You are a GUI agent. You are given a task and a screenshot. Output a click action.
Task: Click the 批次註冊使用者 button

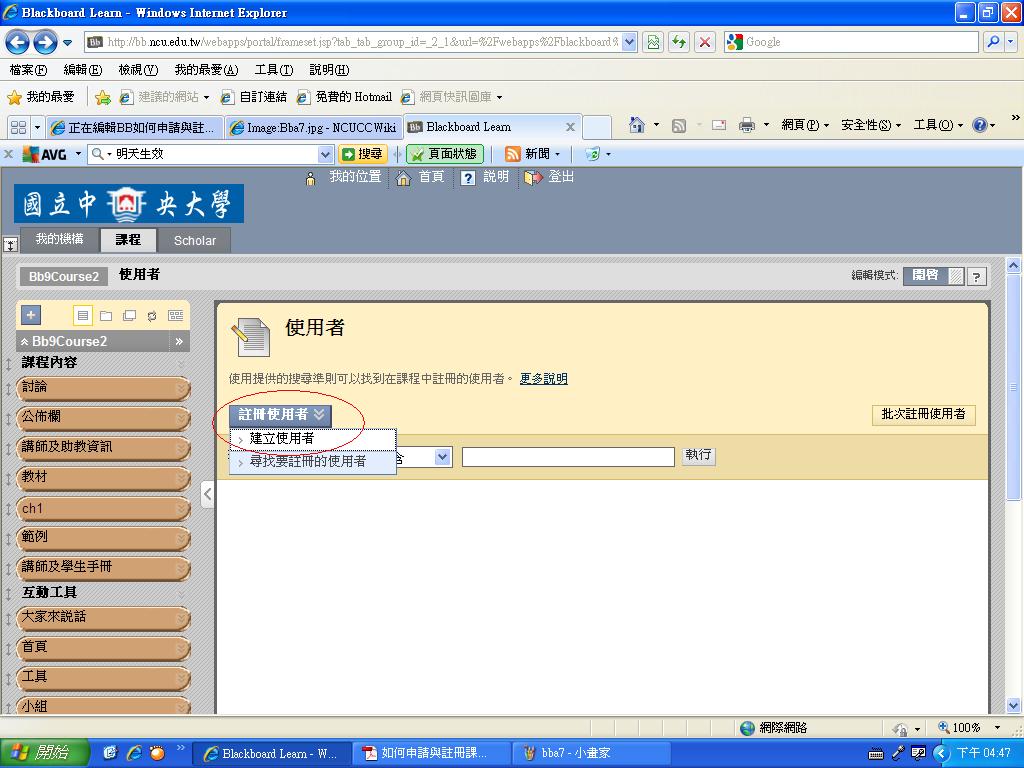[923, 414]
